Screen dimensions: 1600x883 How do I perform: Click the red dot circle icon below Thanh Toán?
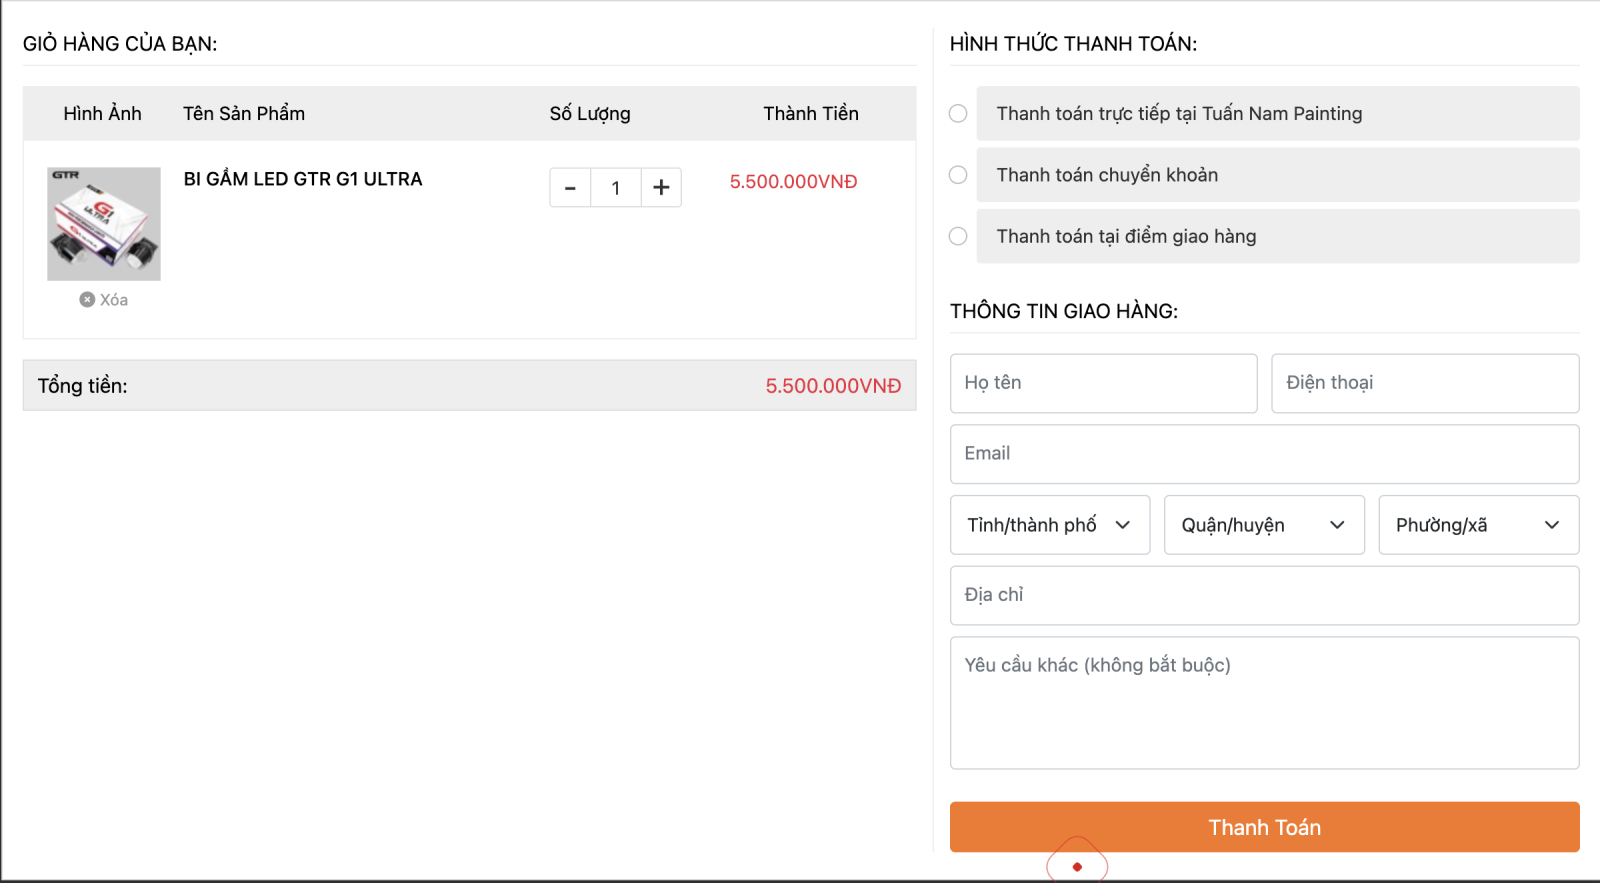[1077, 866]
